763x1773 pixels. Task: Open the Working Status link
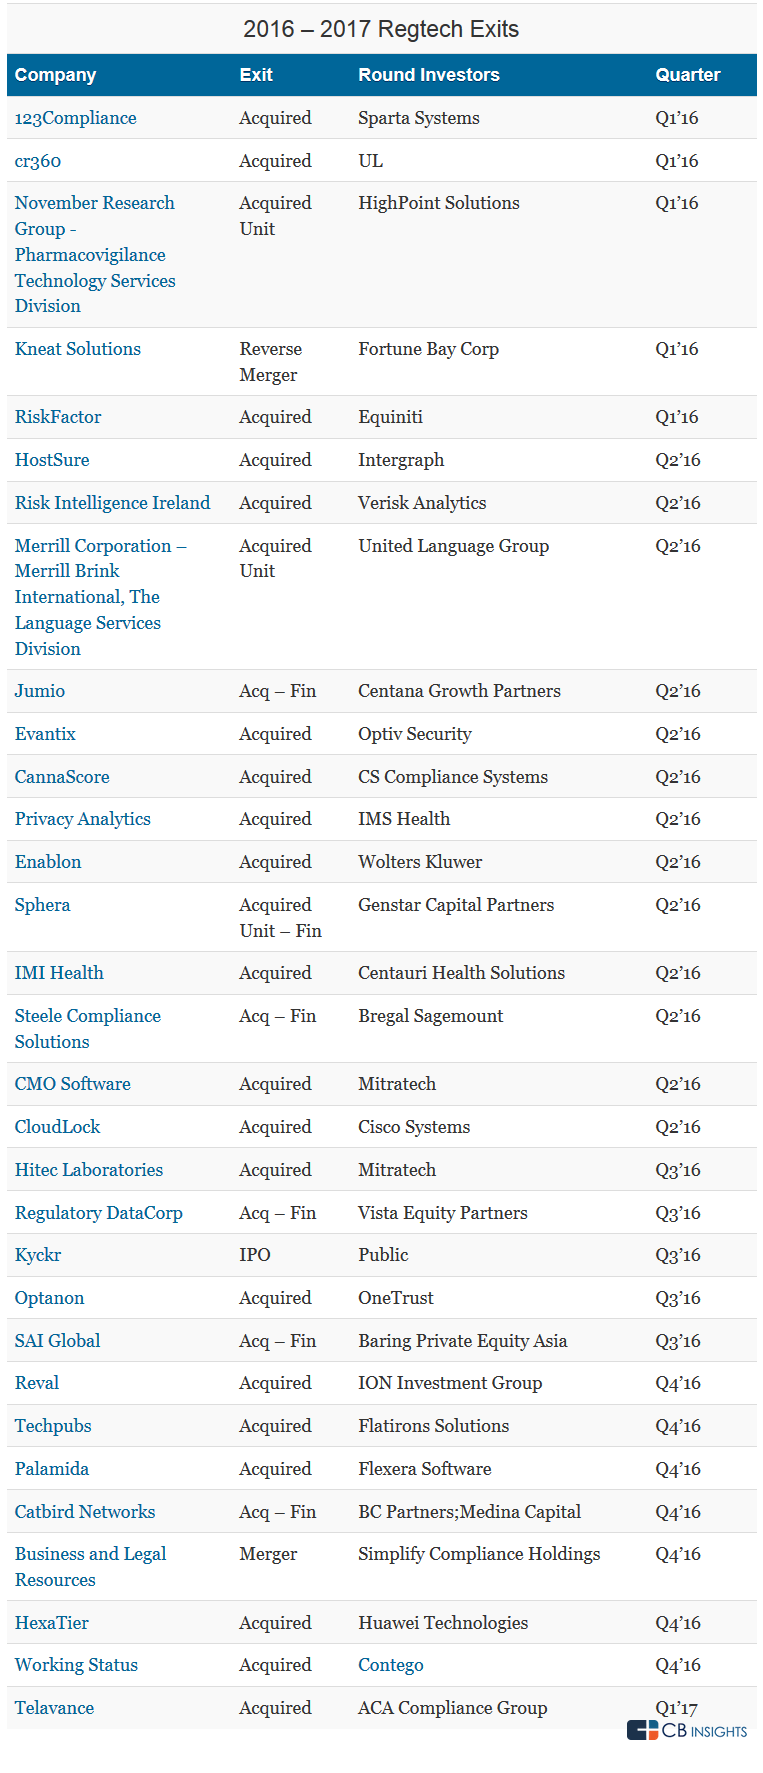coord(76,1665)
